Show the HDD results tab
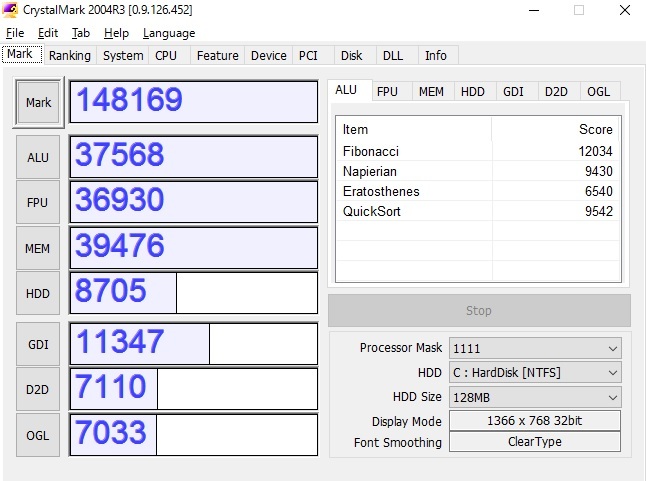 click(473, 91)
